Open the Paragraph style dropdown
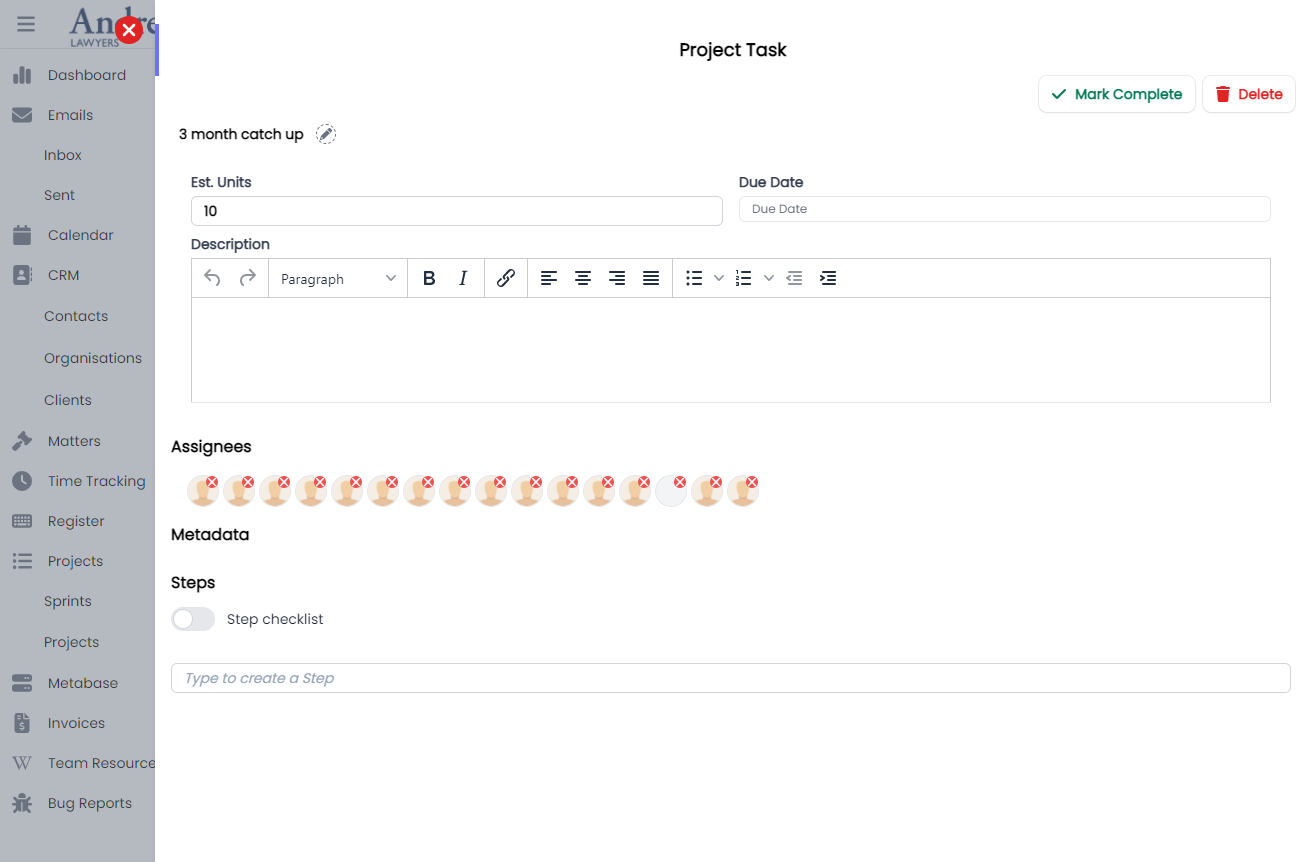 [x=338, y=279]
